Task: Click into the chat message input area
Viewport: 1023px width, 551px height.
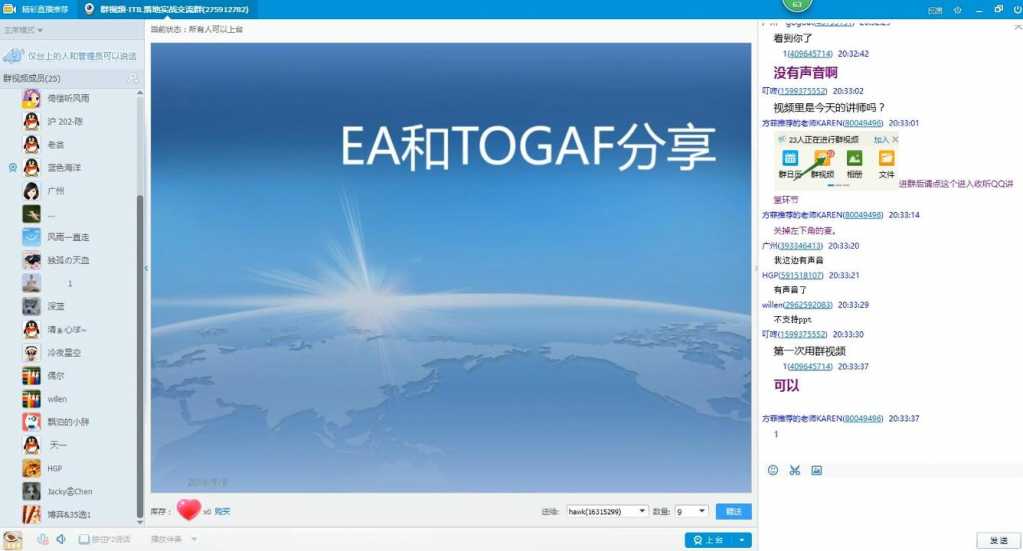Action: click(x=890, y=505)
